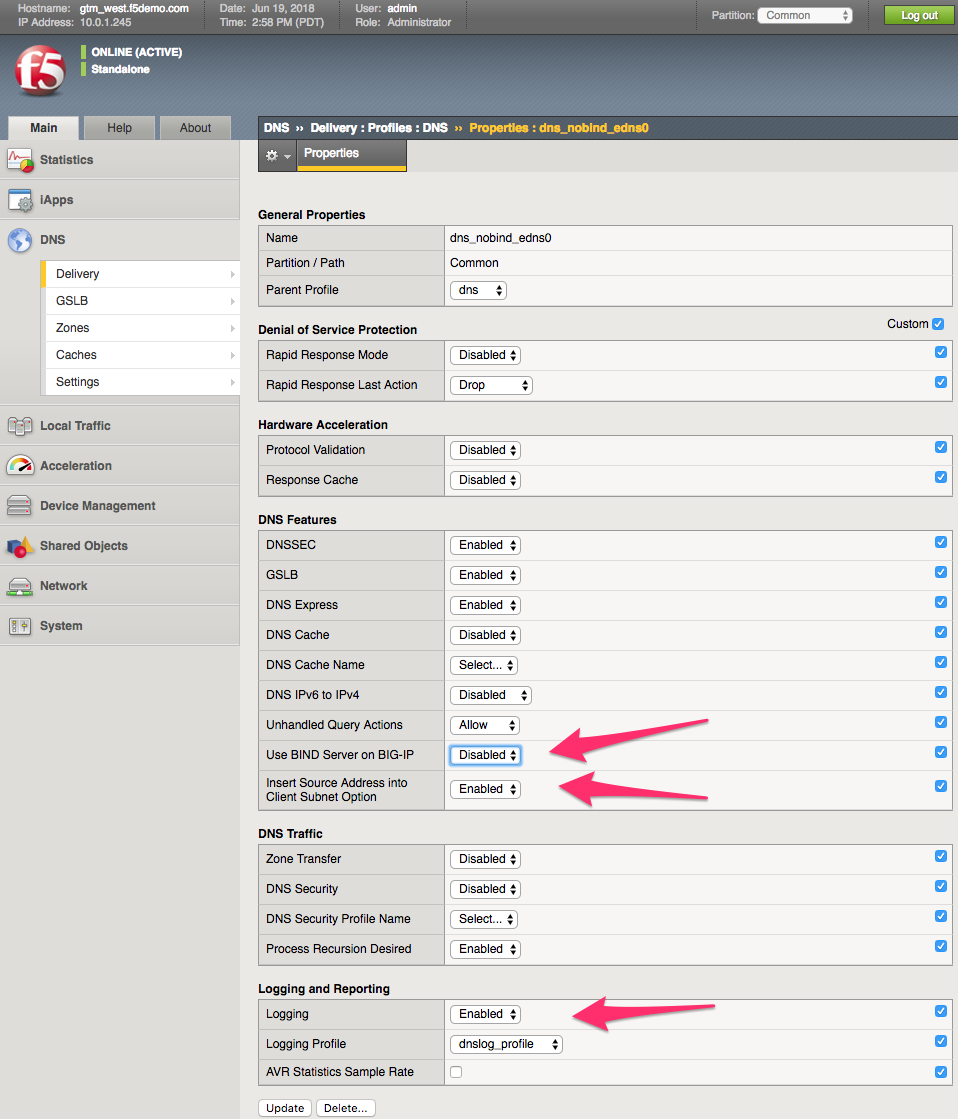Open the DNS Settings submenu
This screenshot has width=958, height=1119.
(x=141, y=383)
